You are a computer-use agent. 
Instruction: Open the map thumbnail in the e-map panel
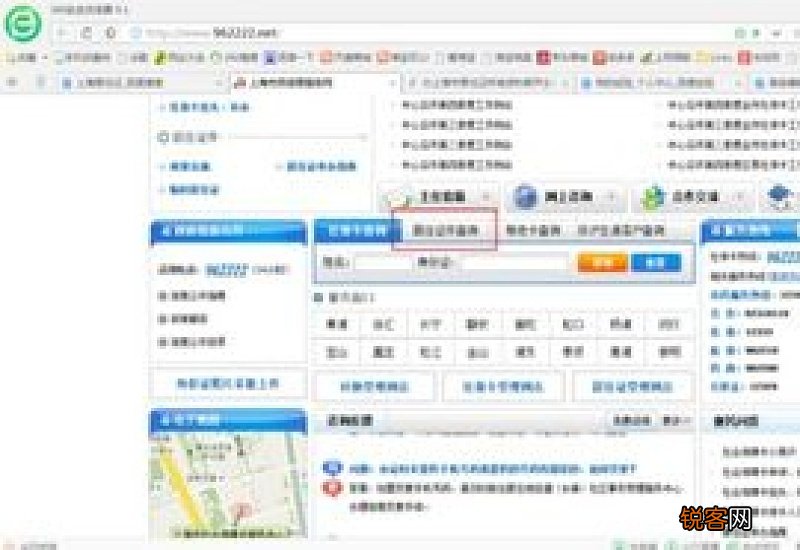[228, 486]
